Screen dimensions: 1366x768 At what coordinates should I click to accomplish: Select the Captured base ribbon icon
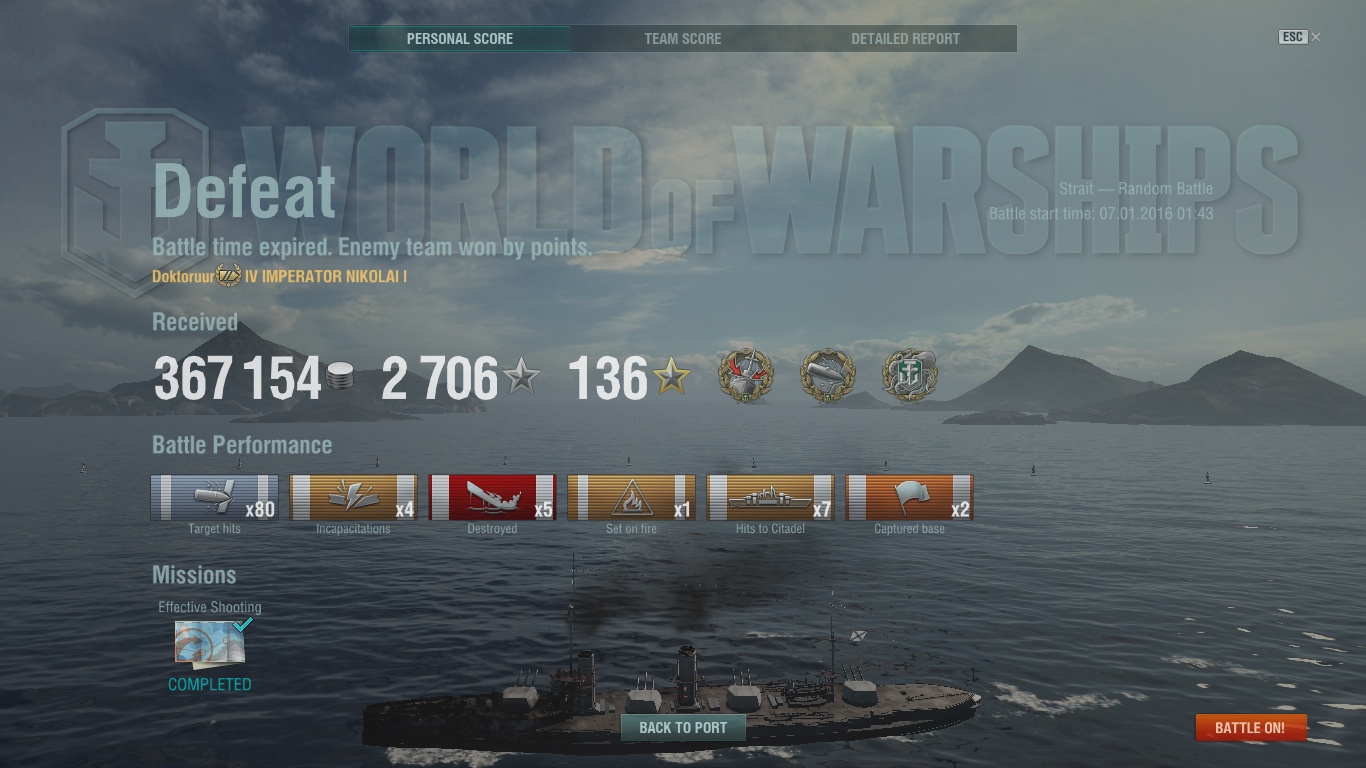(909, 497)
